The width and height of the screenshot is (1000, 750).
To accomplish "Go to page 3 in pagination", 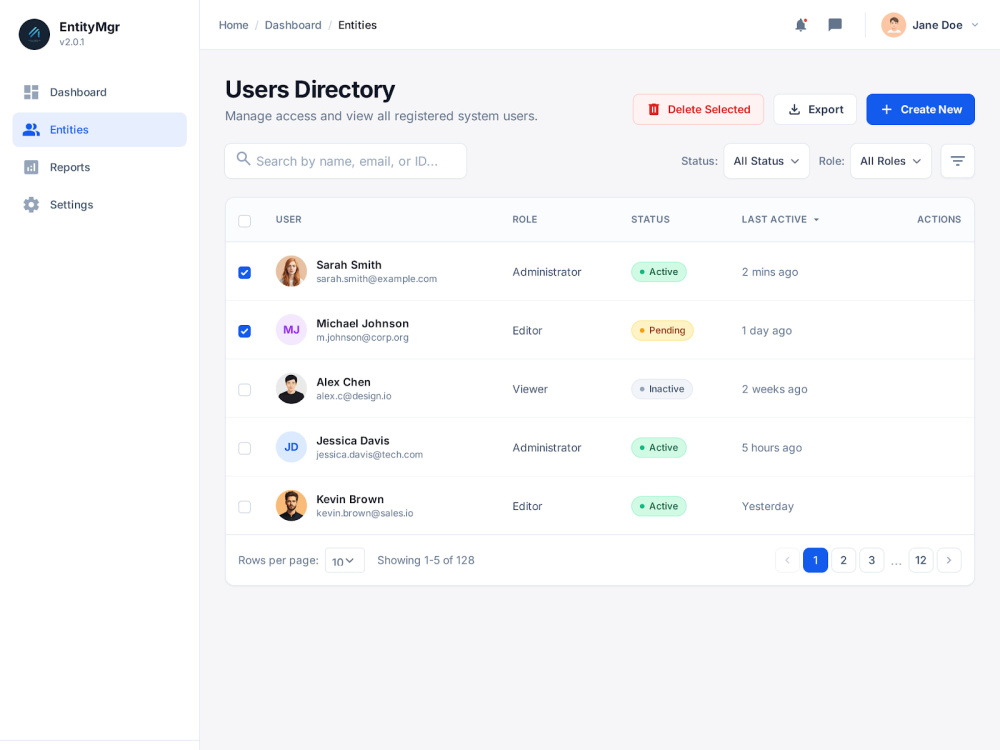I will click(871, 560).
